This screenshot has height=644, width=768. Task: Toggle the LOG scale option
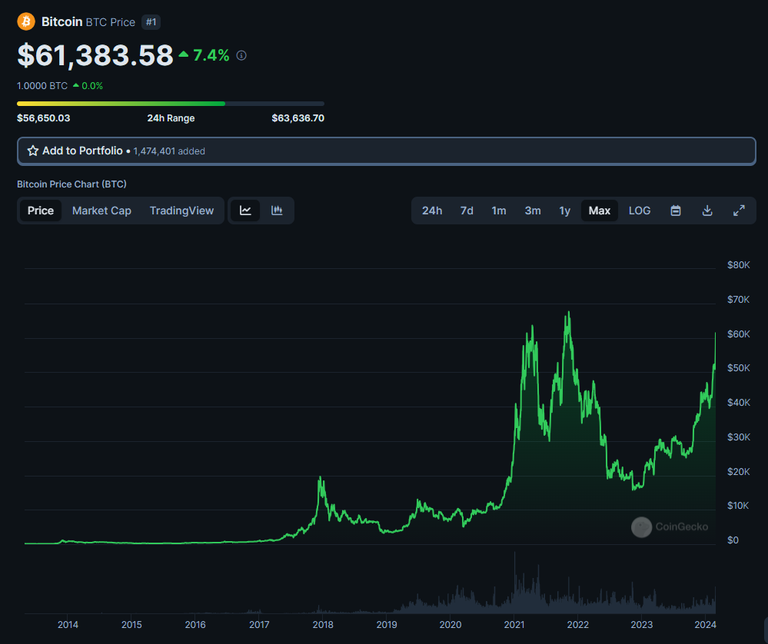pyautogui.click(x=640, y=211)
